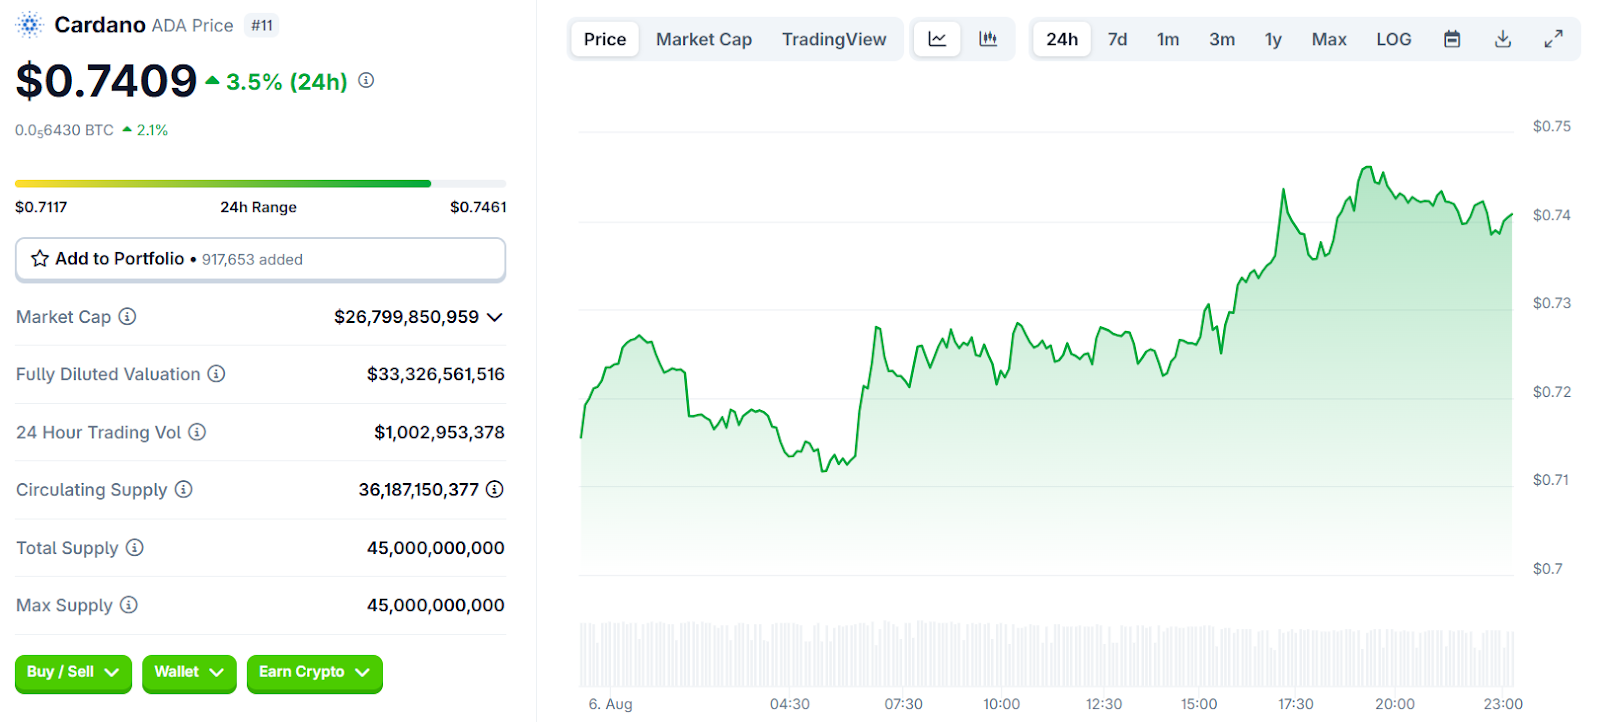The image size is (1600, 722).
Task: Click the 23:00 x-axis time label
Action: 1503,704
